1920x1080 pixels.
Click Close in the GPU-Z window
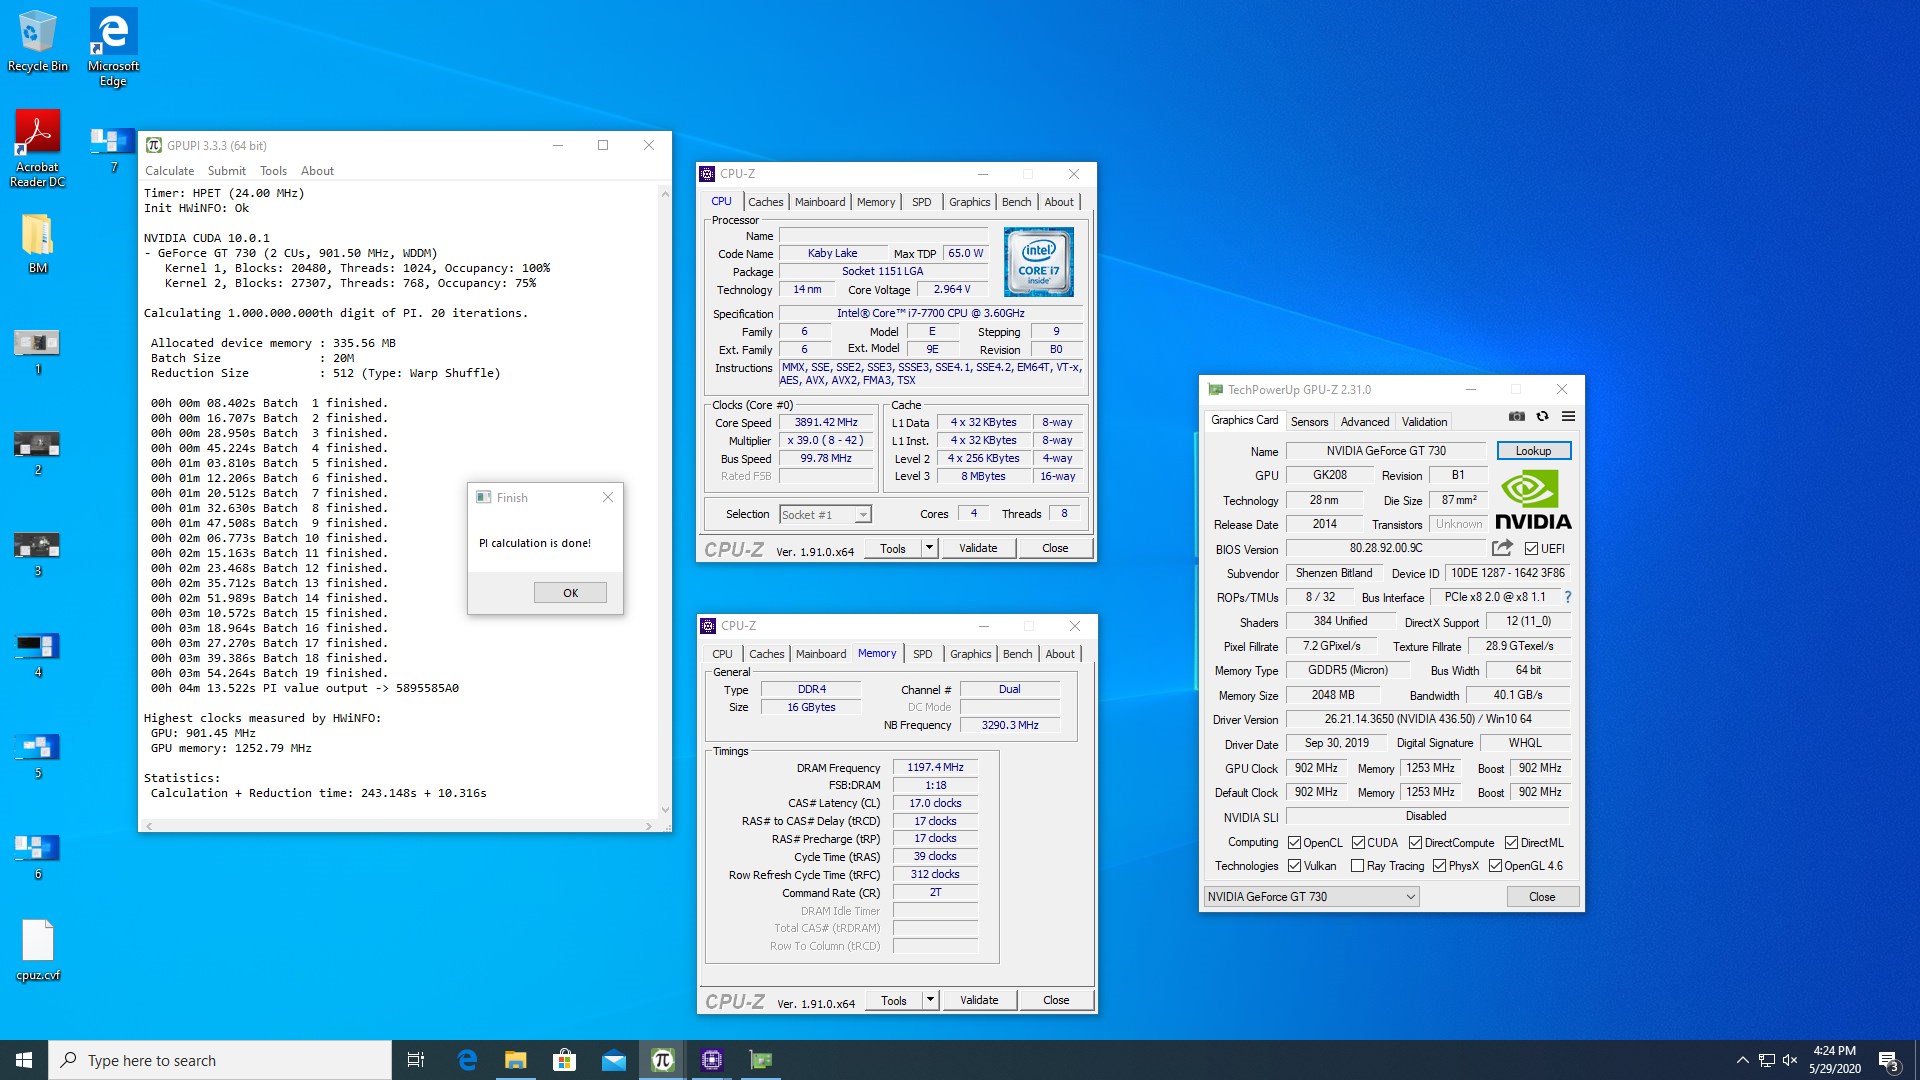click(1542, 897)
